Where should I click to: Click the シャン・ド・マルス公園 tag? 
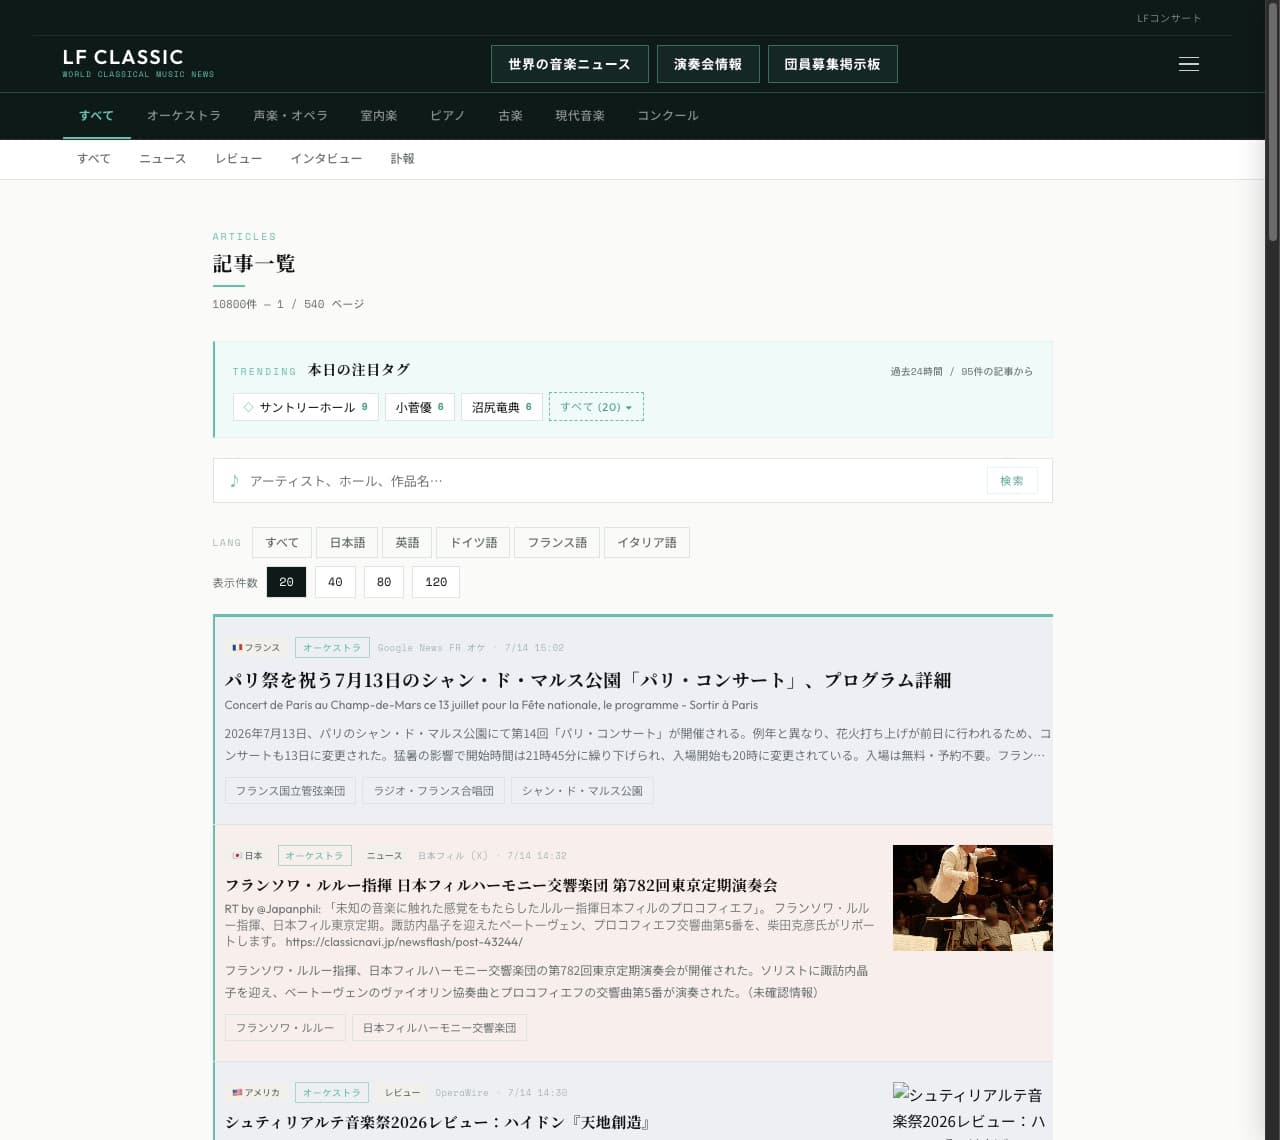point(582,791)
